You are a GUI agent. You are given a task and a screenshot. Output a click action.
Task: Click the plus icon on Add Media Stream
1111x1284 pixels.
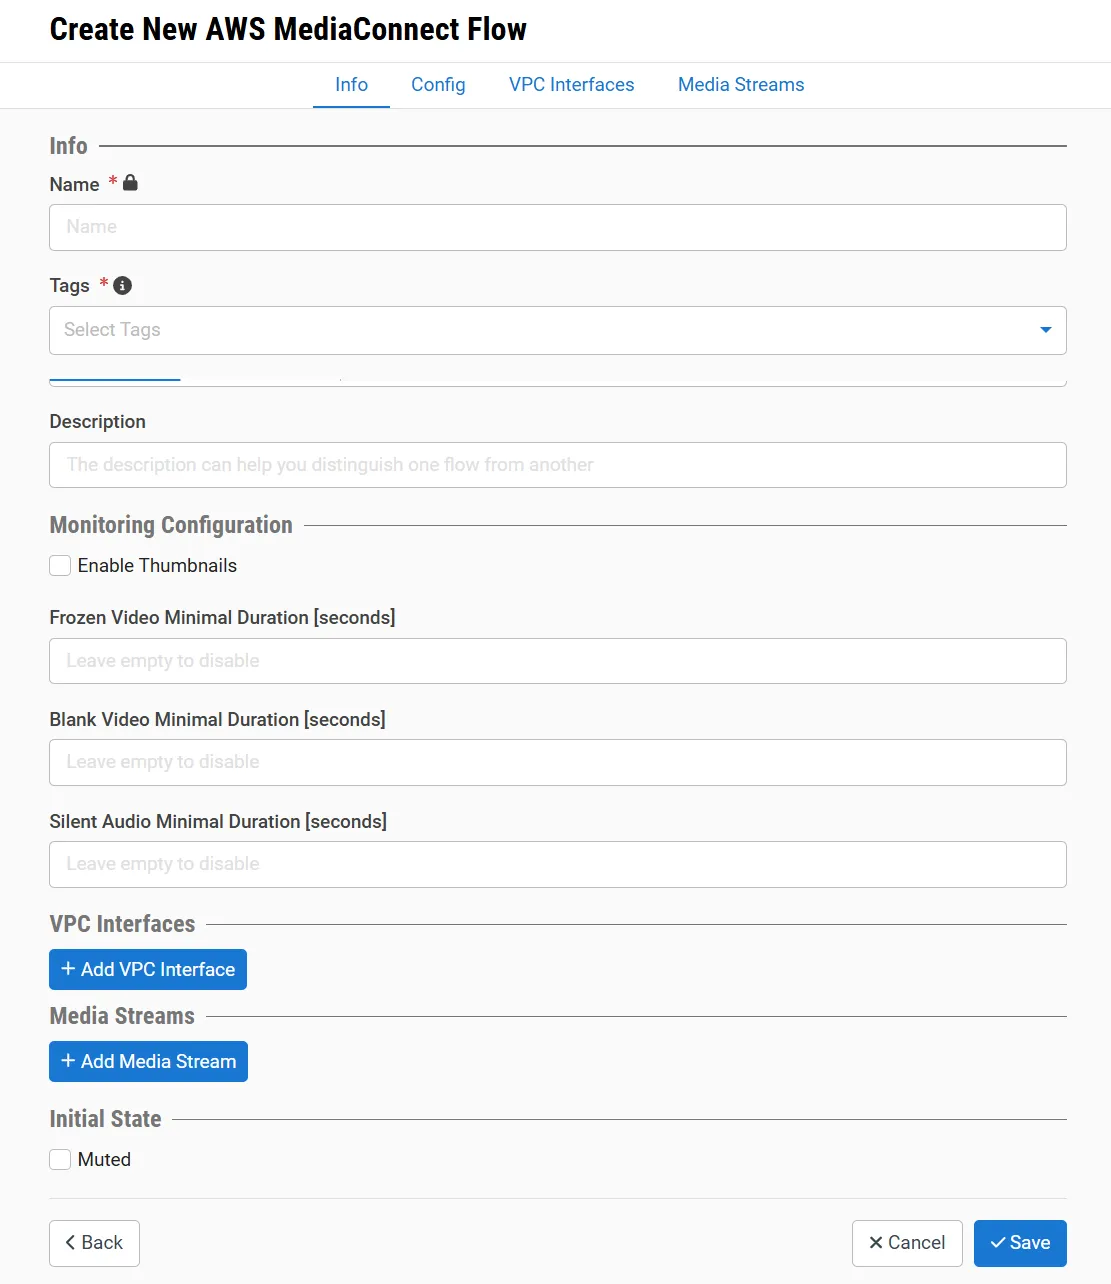pos(68,1061)
